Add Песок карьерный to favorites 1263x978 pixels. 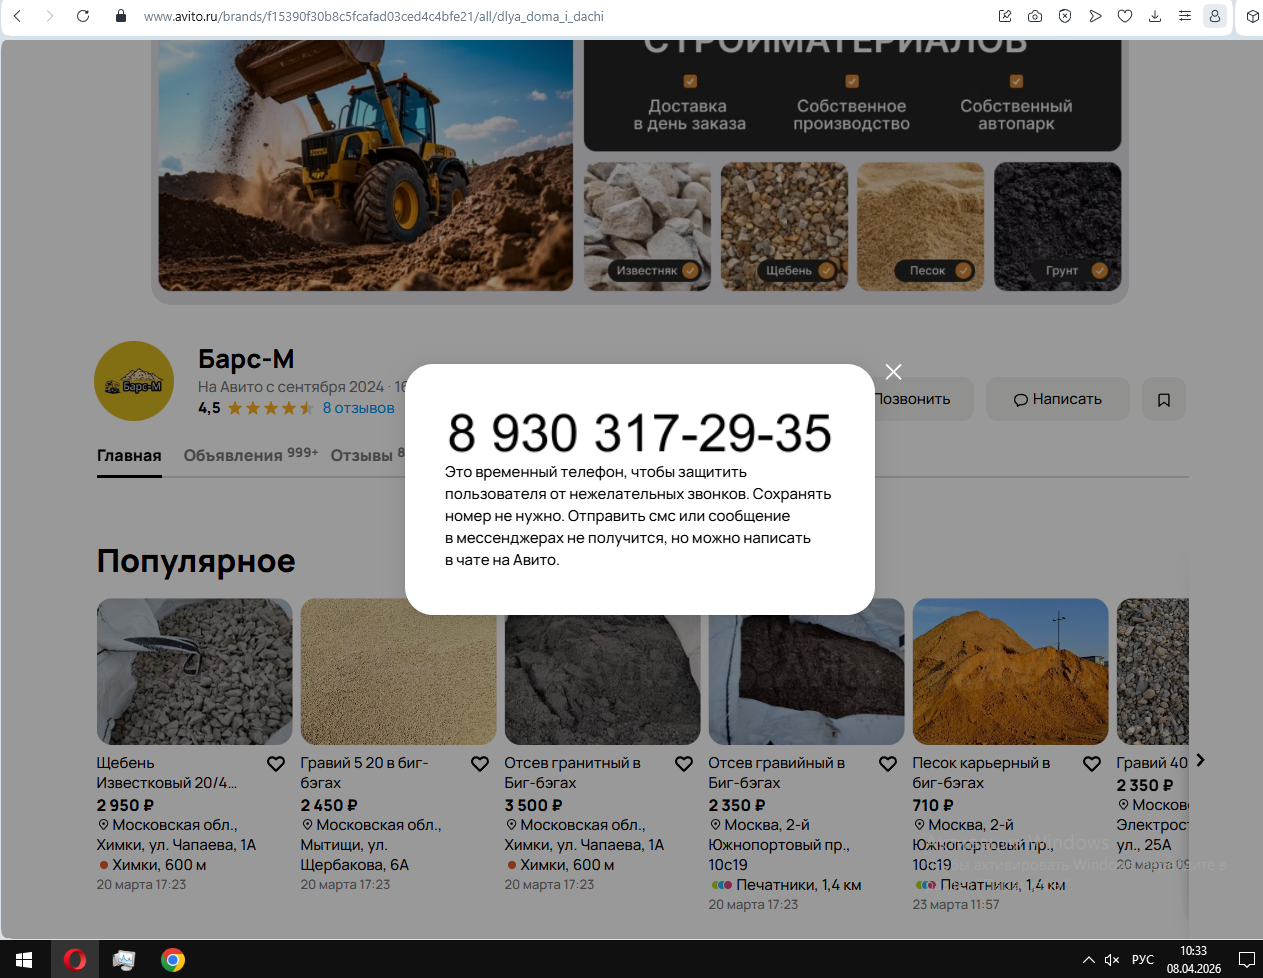1092,764
